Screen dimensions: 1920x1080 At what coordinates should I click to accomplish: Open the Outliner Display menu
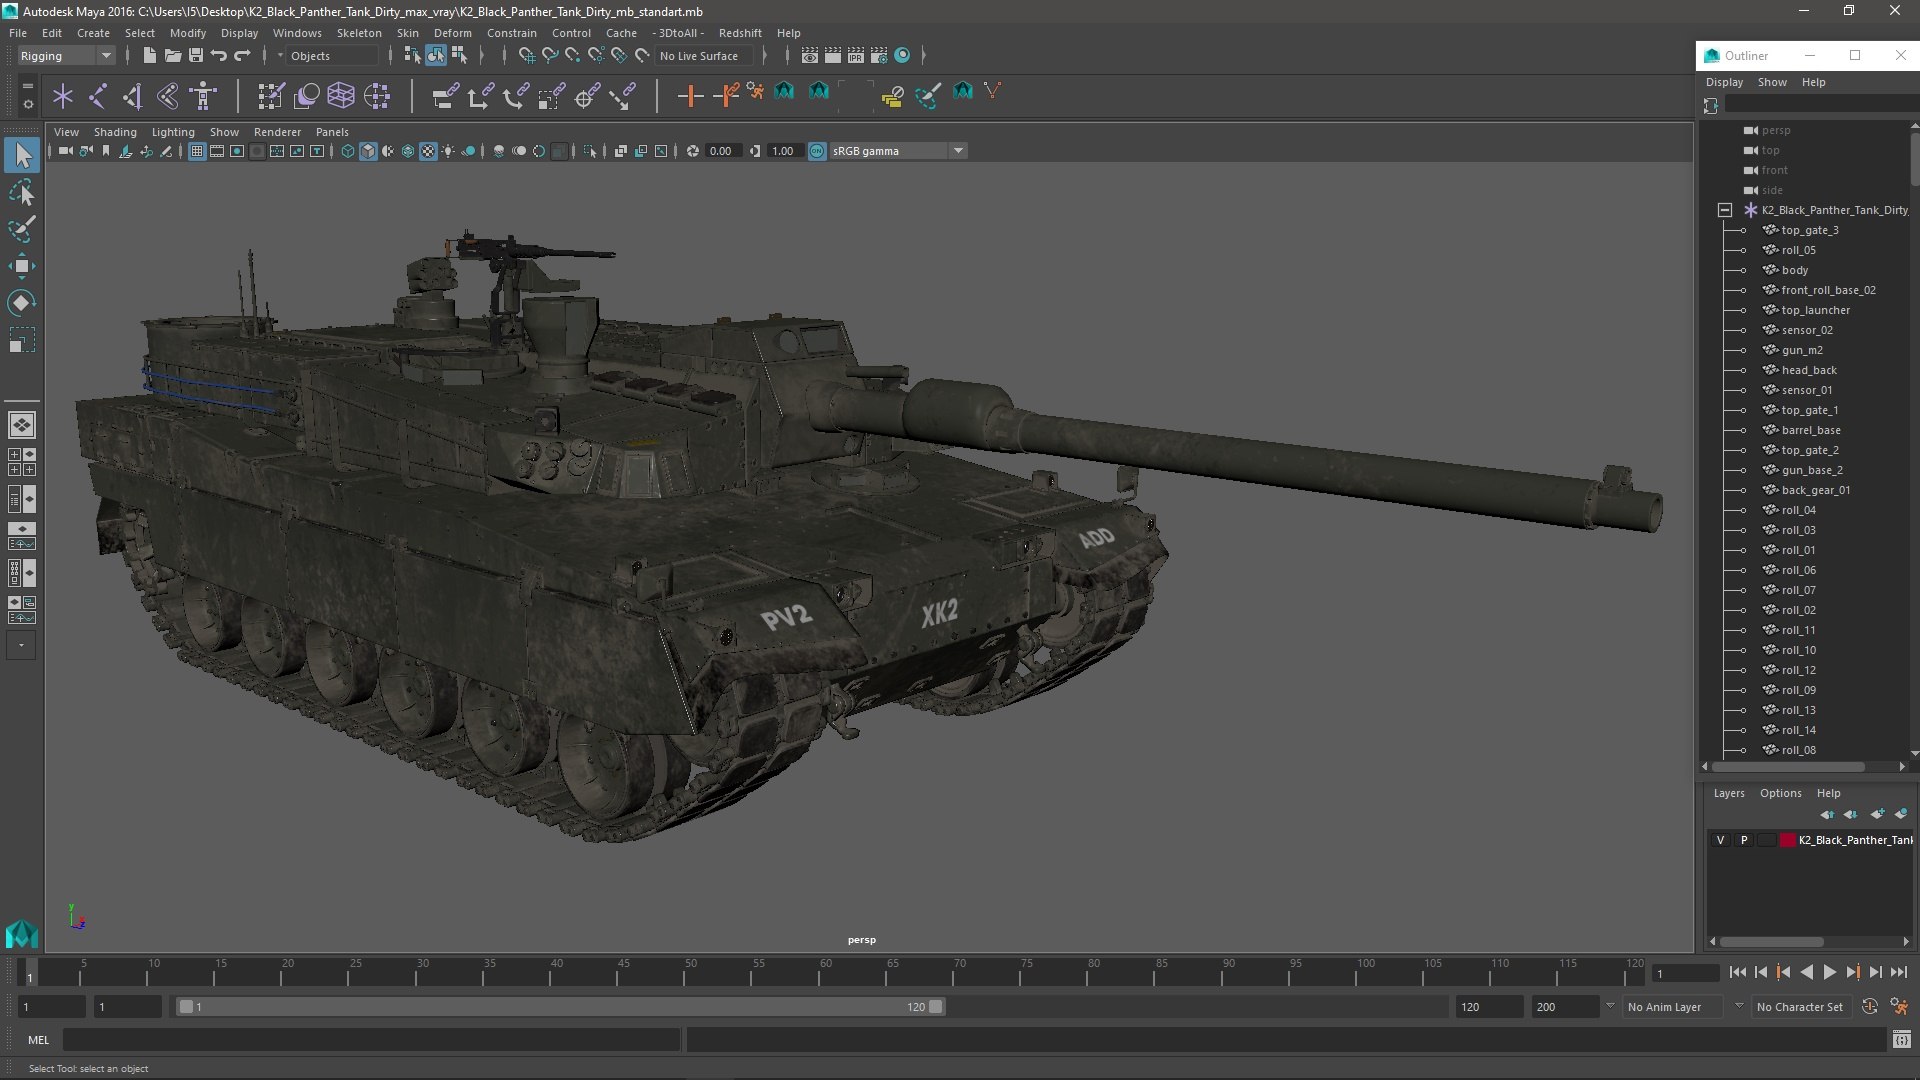click(1724, 82)
